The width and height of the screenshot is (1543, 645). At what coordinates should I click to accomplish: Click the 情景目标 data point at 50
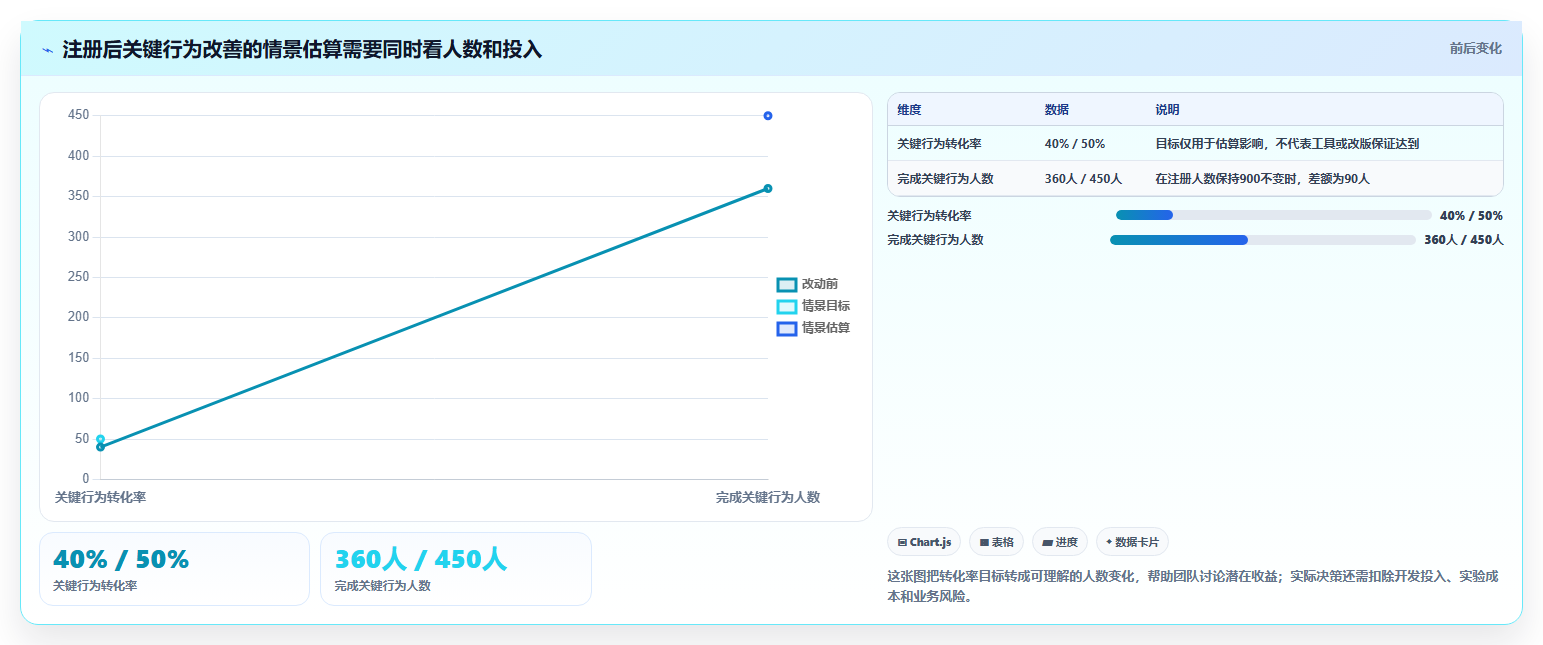(100, 439)
